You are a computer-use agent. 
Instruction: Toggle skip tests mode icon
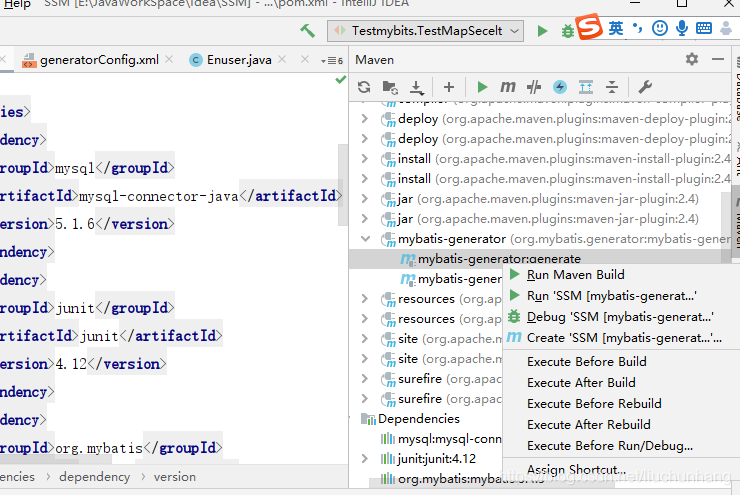[534, 87]
